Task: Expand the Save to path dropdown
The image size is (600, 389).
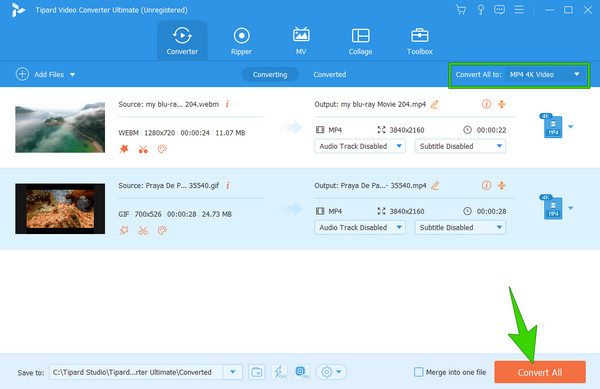Action: coord(233,372)
